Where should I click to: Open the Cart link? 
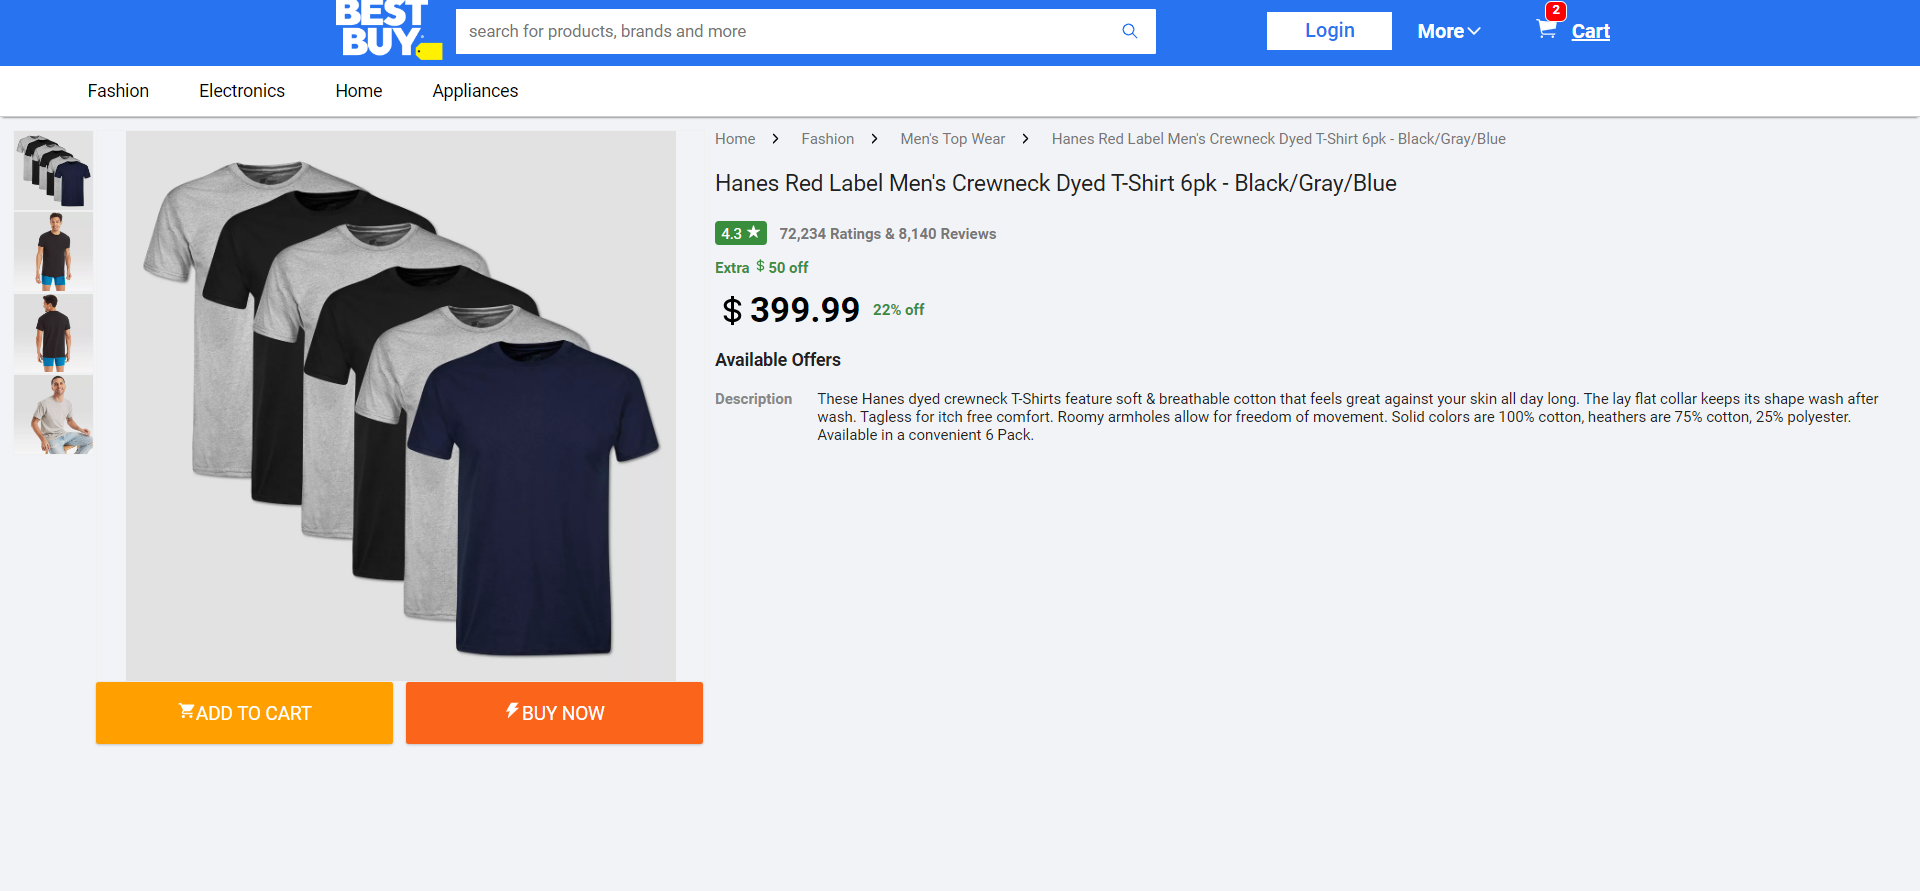pos(1590,31)
